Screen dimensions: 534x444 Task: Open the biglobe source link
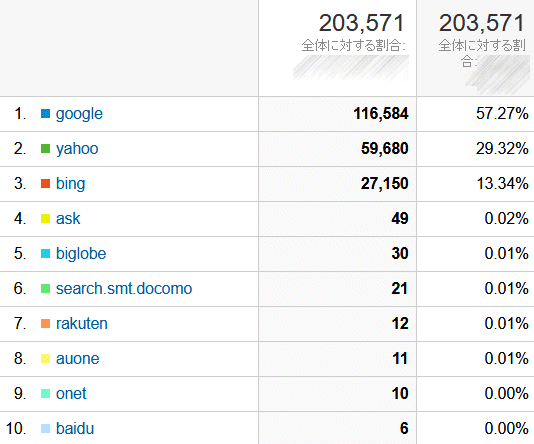click(x=81, y=254)
